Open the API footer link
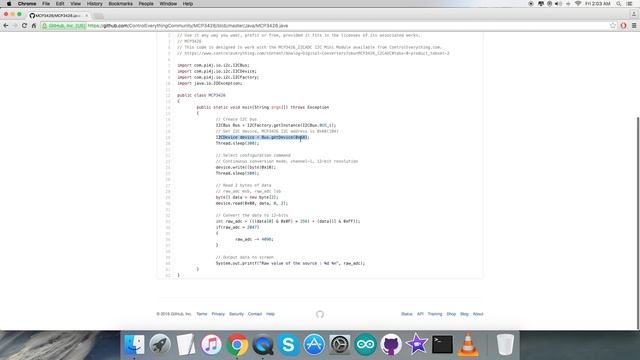 point(420,314)
